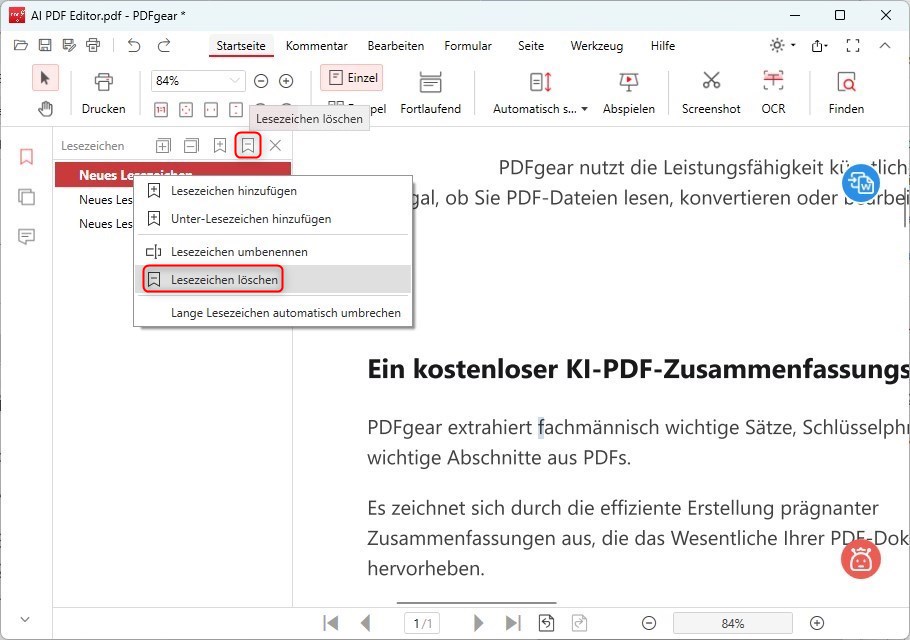Viewport: 910px width, 640px height.
Task: Switch to the Startseite tab
Action: pos(241,46)
